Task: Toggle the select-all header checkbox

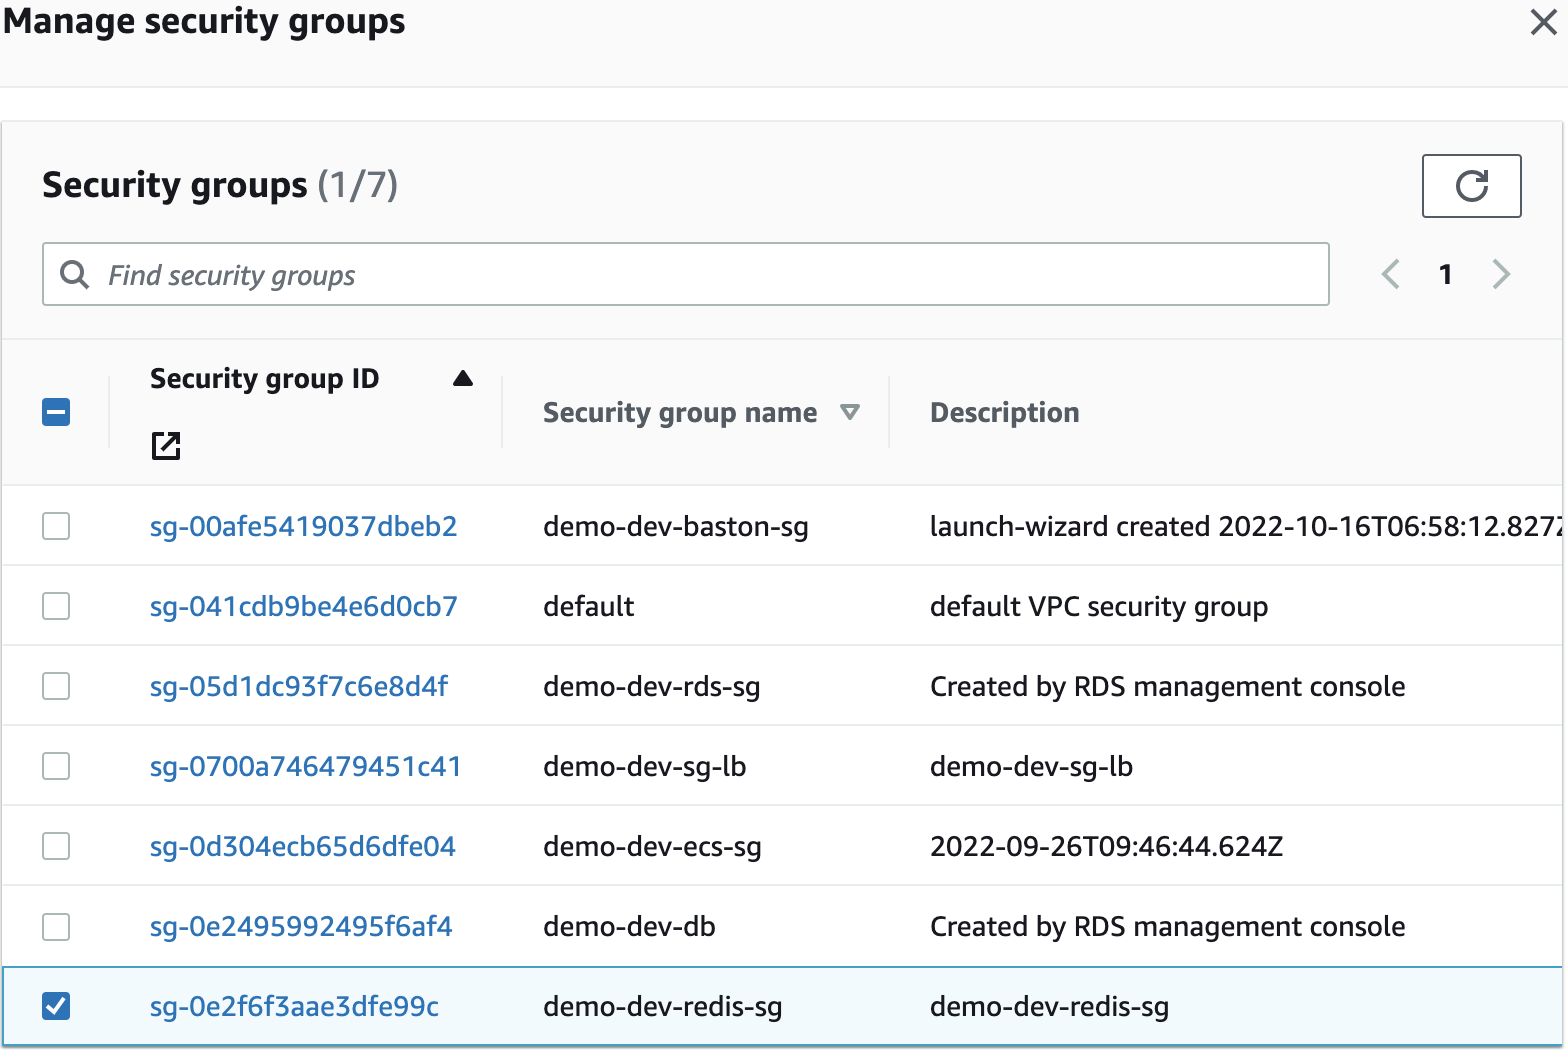Action: pos(56,412)
